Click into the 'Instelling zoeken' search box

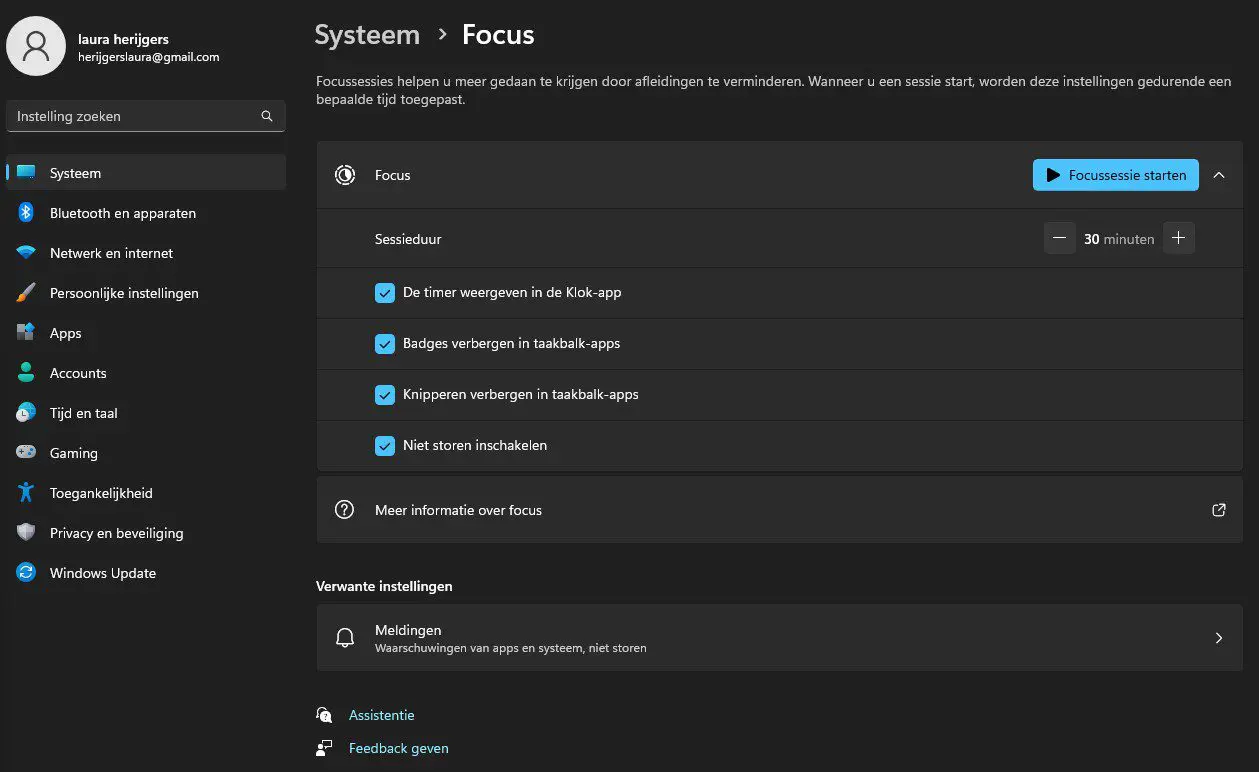[x=146, y=116]
